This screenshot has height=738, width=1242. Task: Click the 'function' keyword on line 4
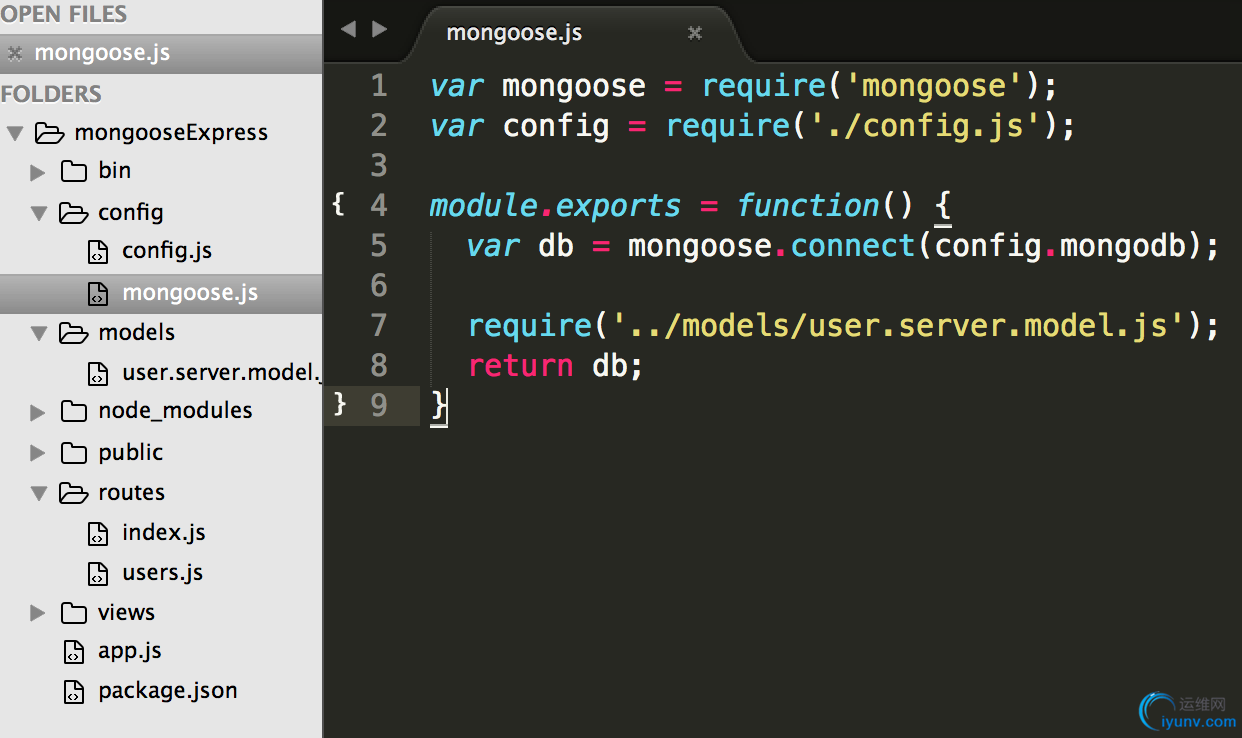pos(808,206)
